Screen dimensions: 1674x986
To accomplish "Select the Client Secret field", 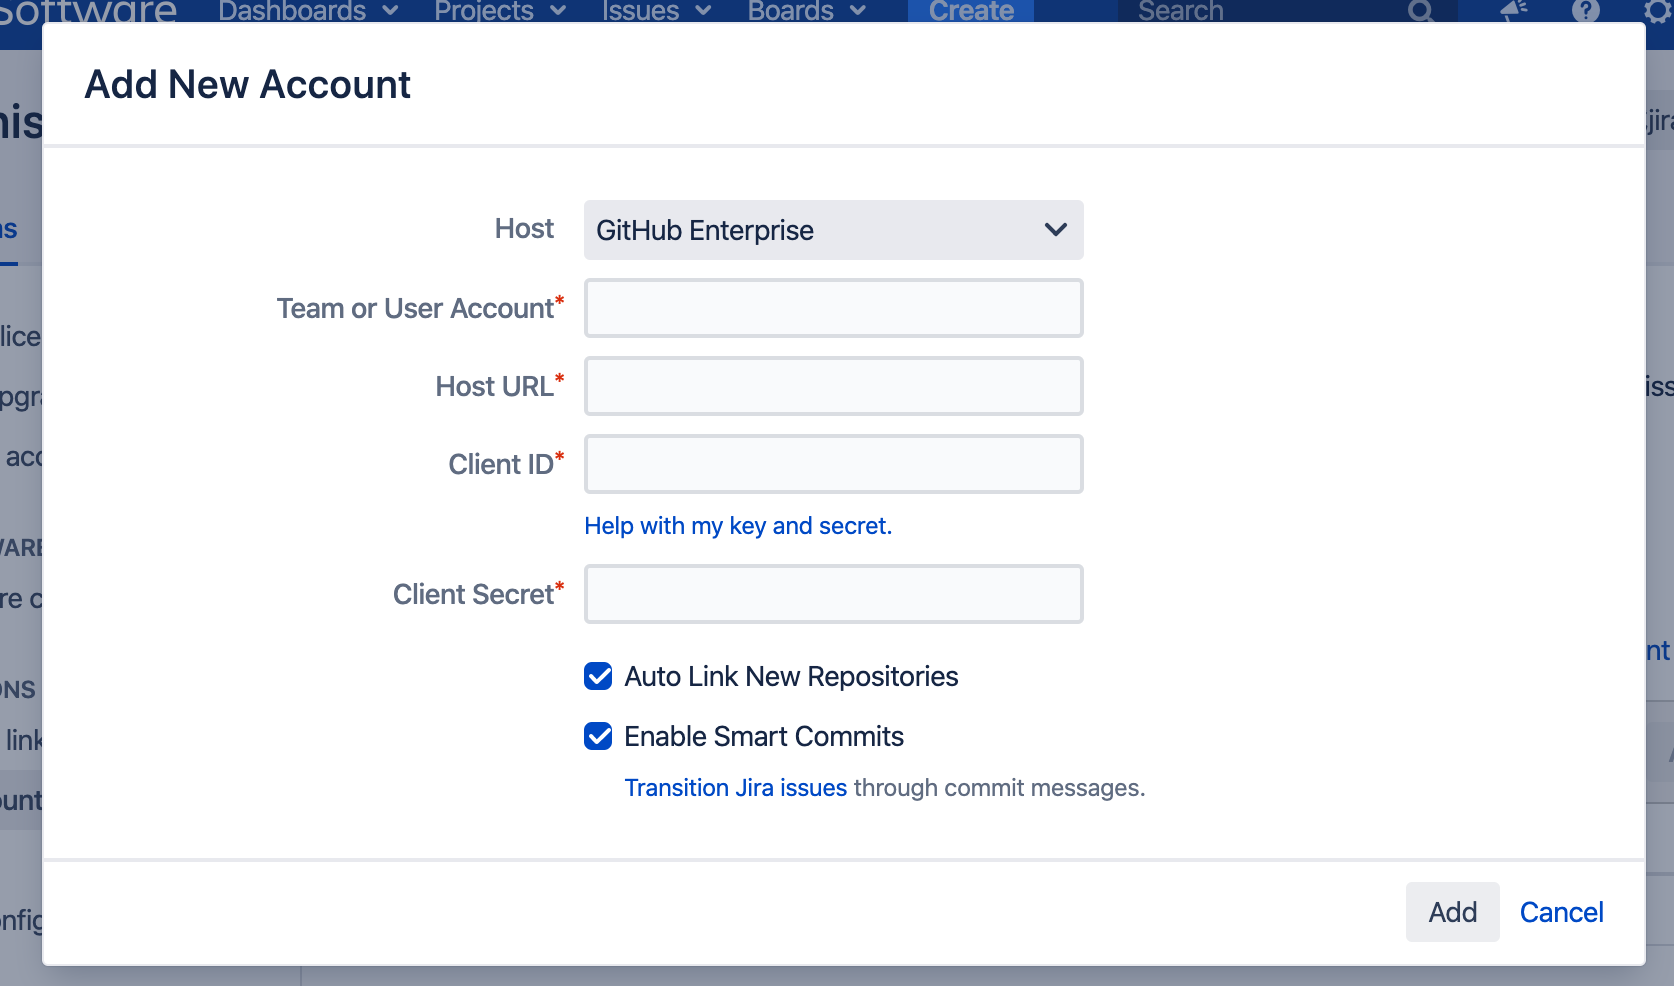I will pyautogui.click(x=833, y=594).
